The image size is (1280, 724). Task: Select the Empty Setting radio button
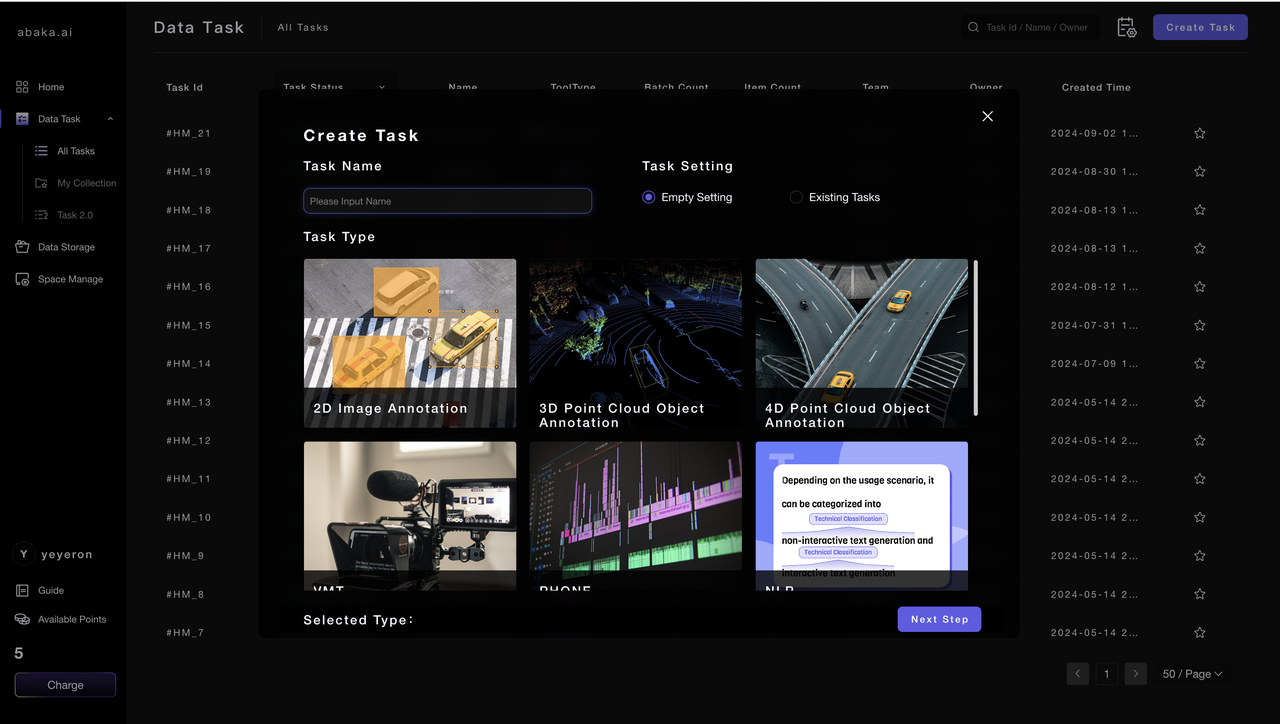649,198
